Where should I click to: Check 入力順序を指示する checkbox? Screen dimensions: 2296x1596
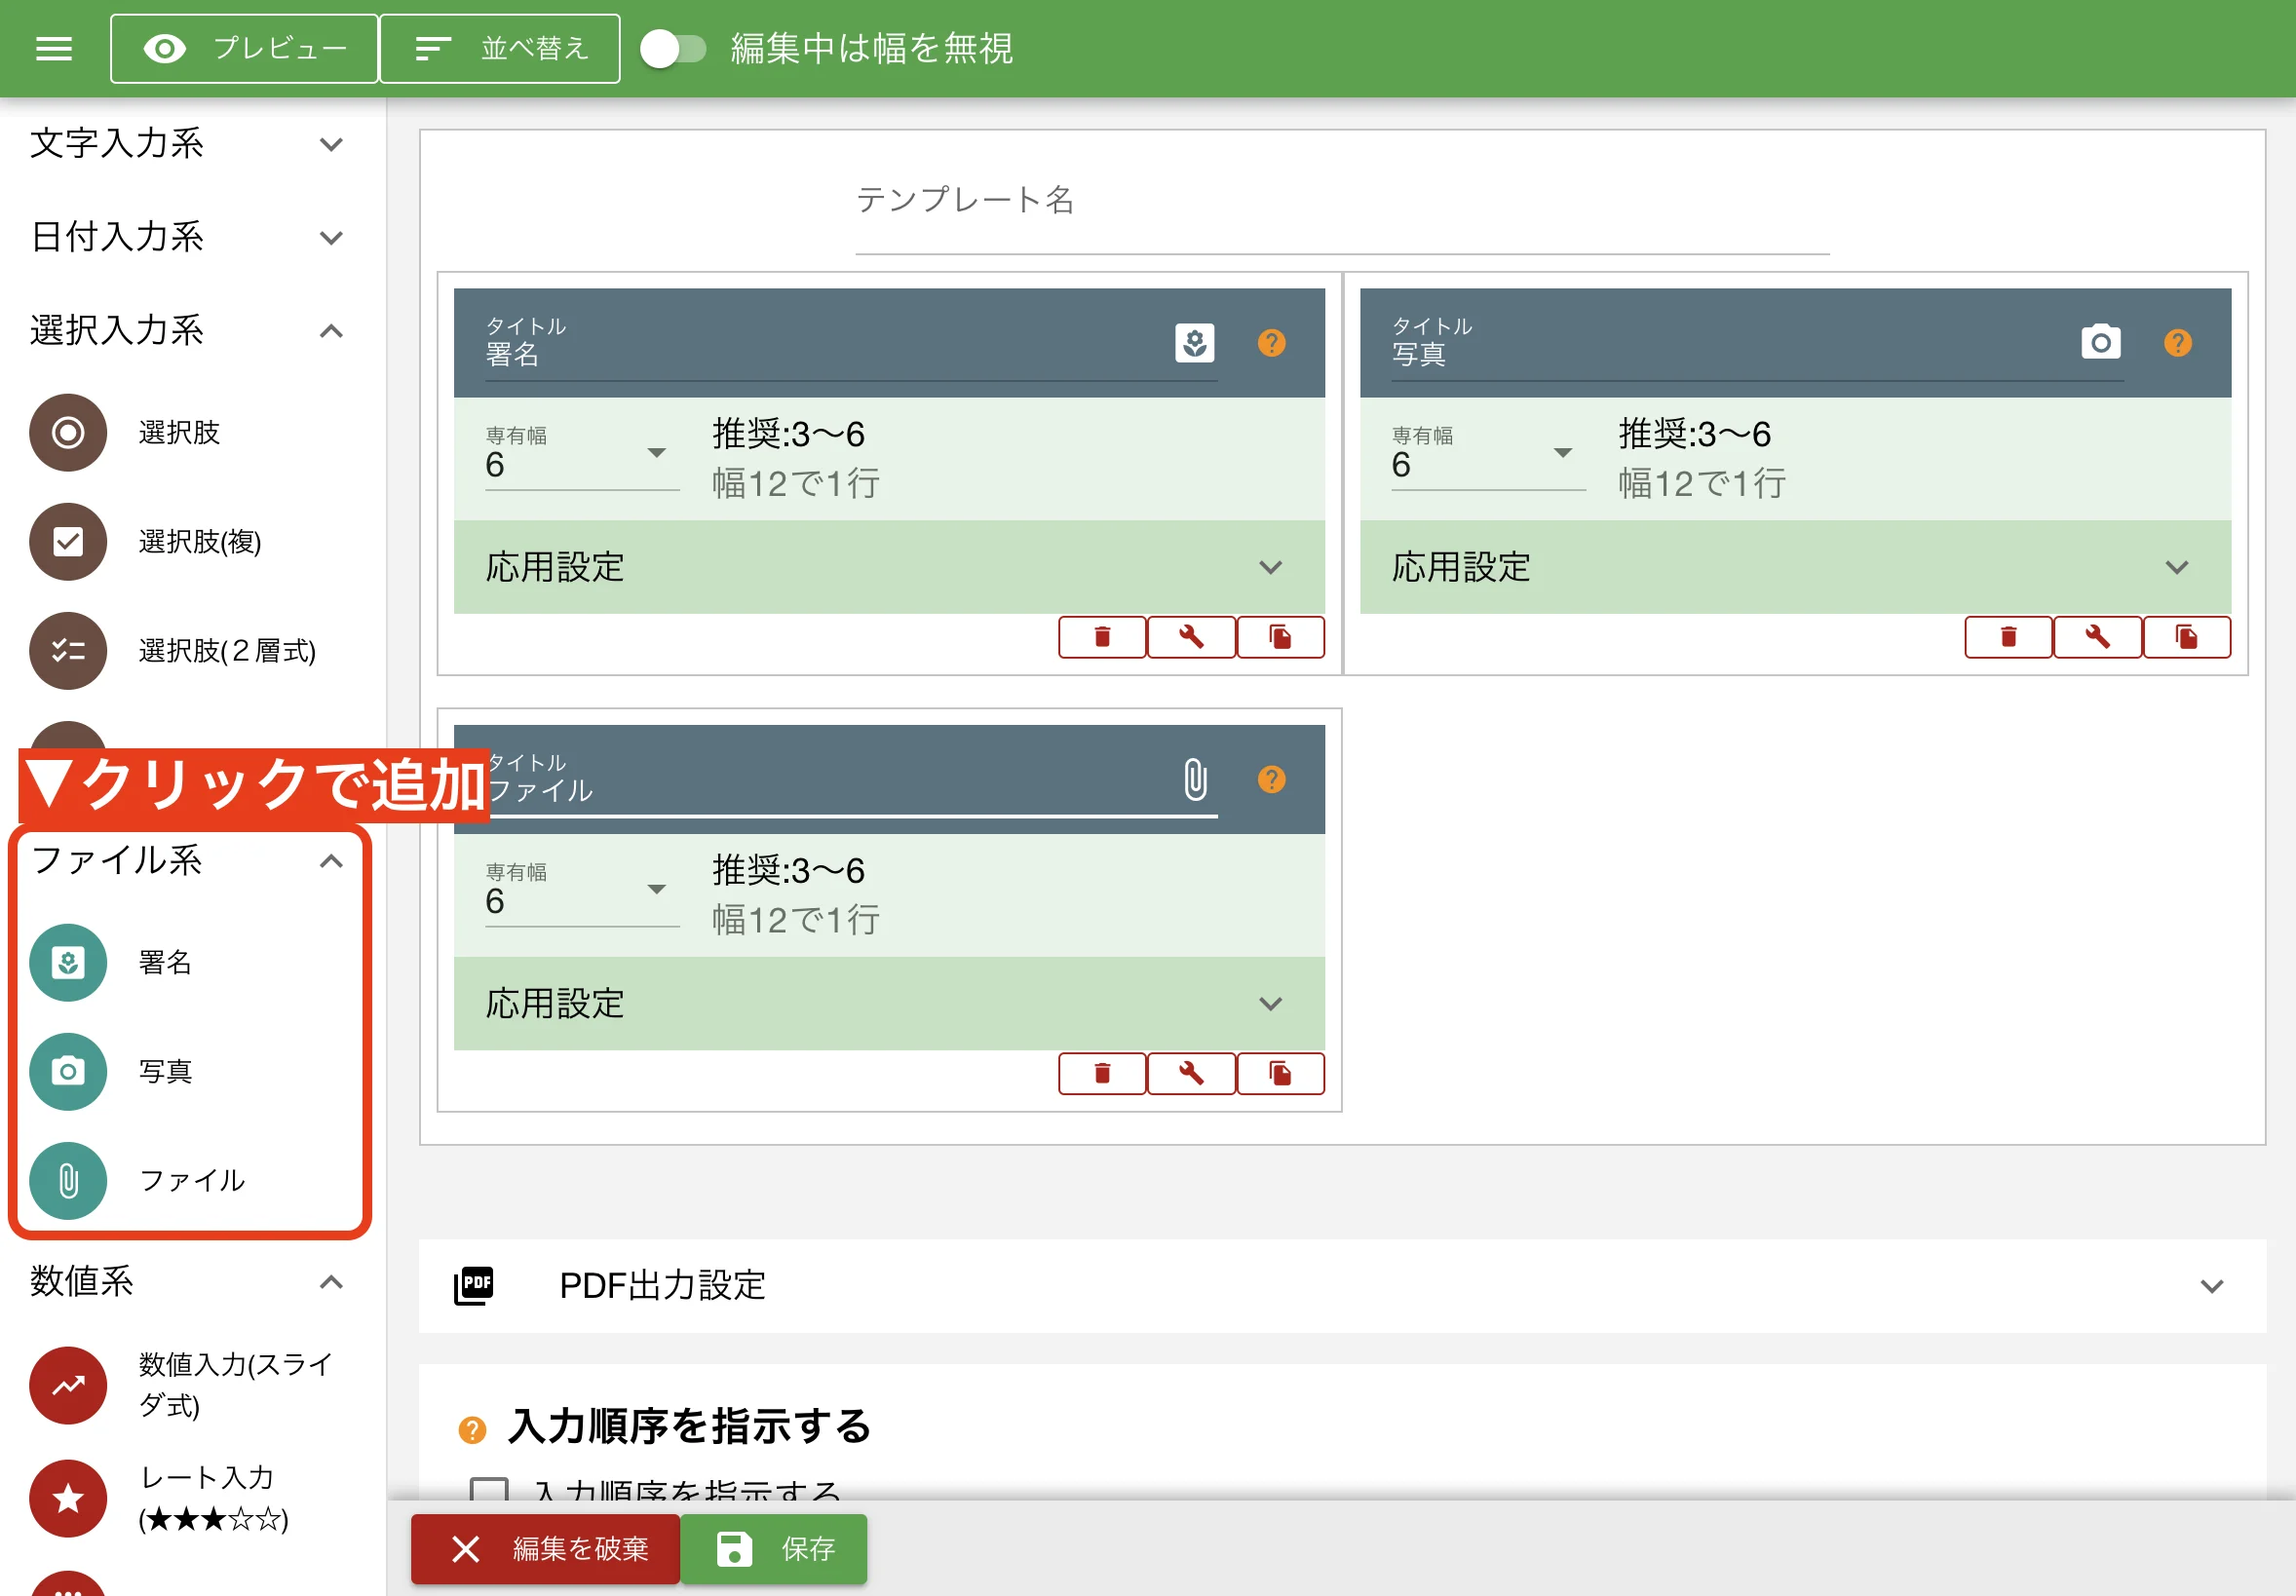coord(489,1490)
